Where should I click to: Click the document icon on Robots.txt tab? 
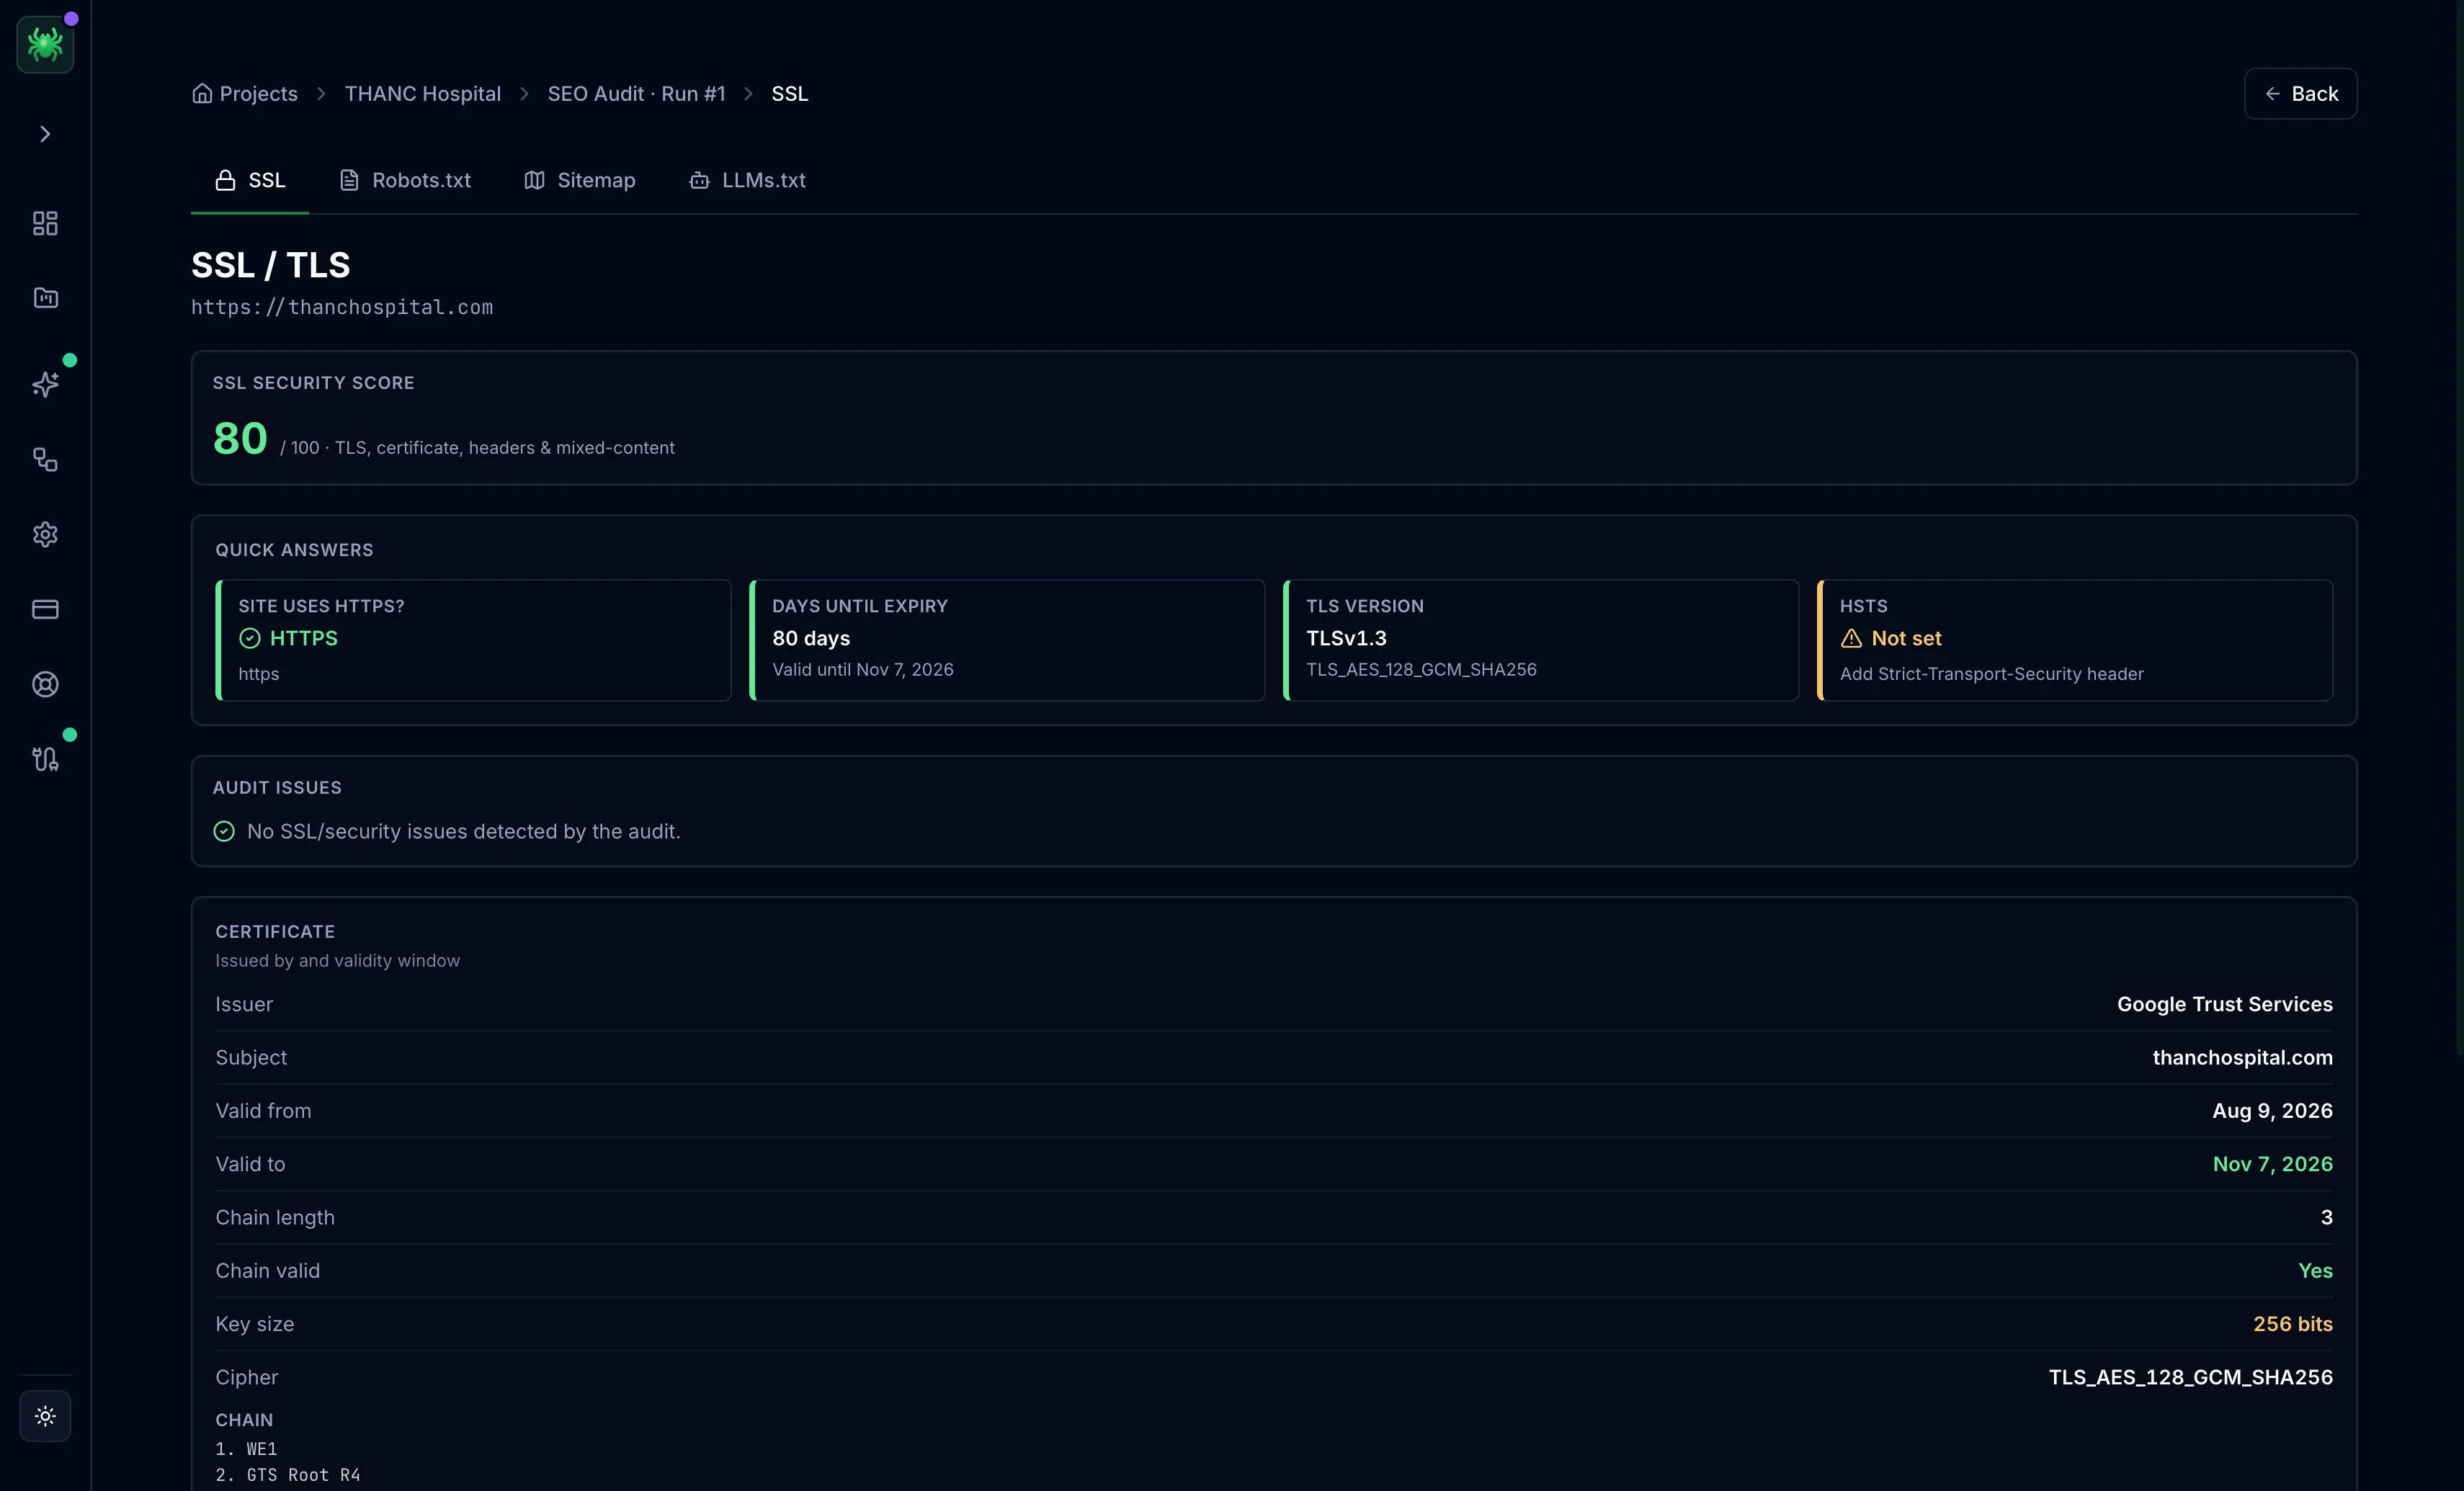pyautogui.click(x=349, y=180)
